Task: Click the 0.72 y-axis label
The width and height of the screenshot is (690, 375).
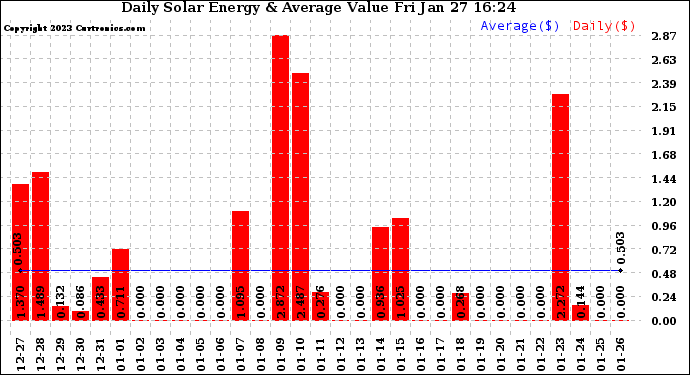Action: (664, 250)
